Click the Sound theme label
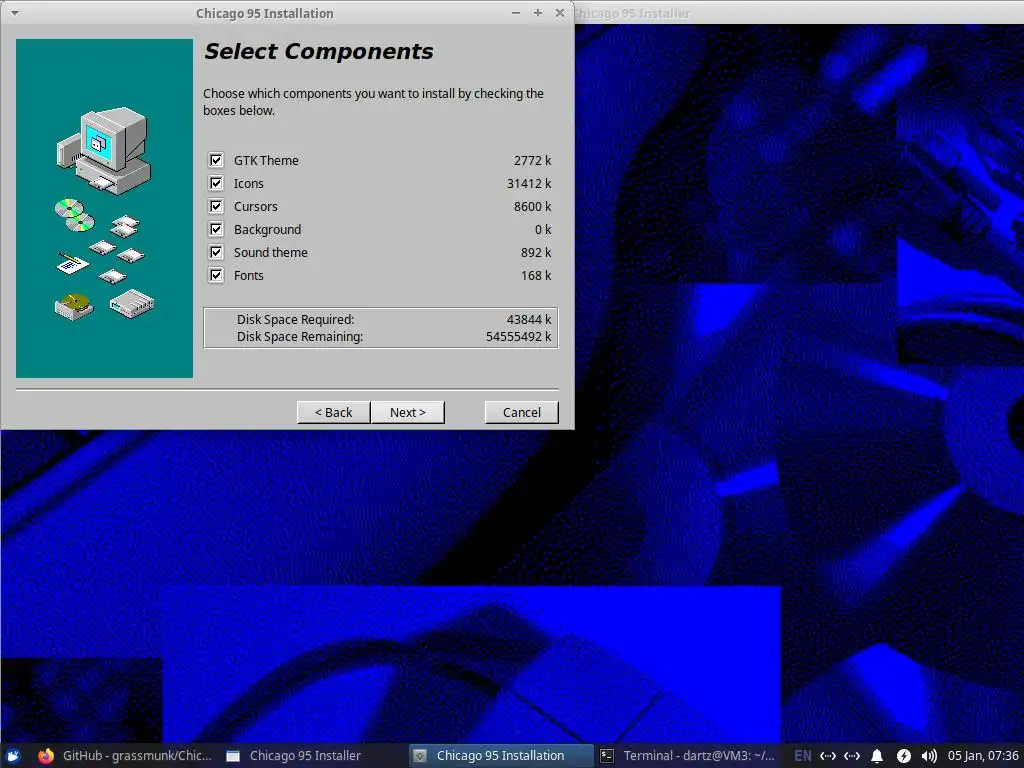 point(270,252)
